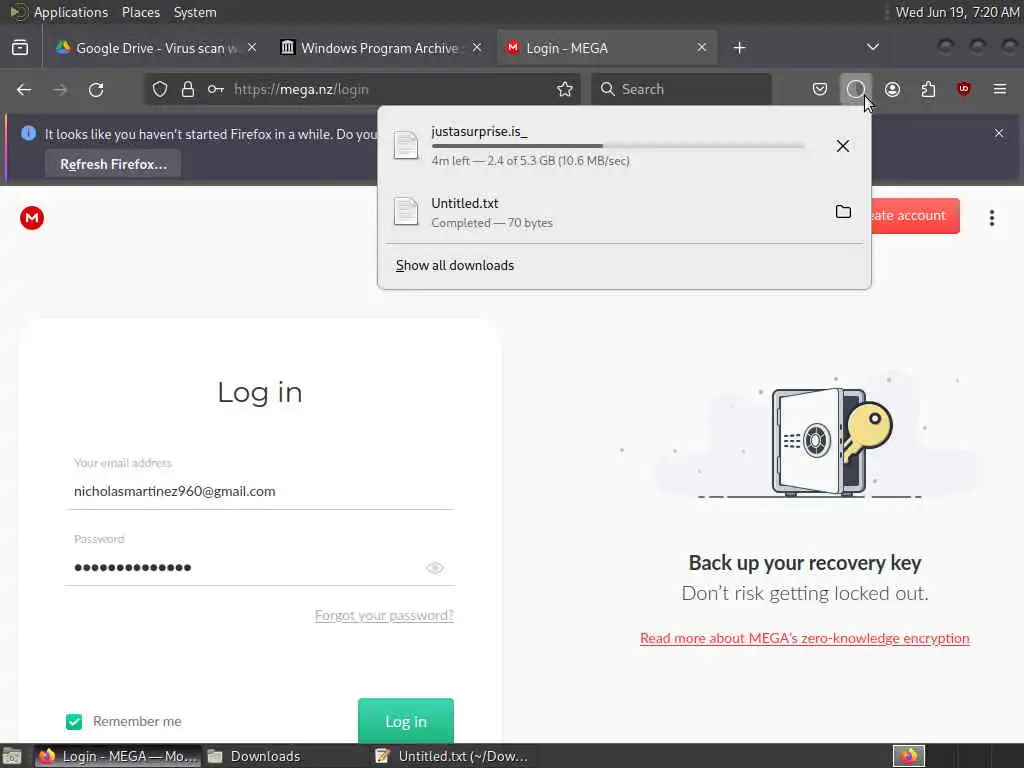Expand the list all tabs dropdown arrow
This screenshot has width=1024, height=768.
tap(872, 47)
